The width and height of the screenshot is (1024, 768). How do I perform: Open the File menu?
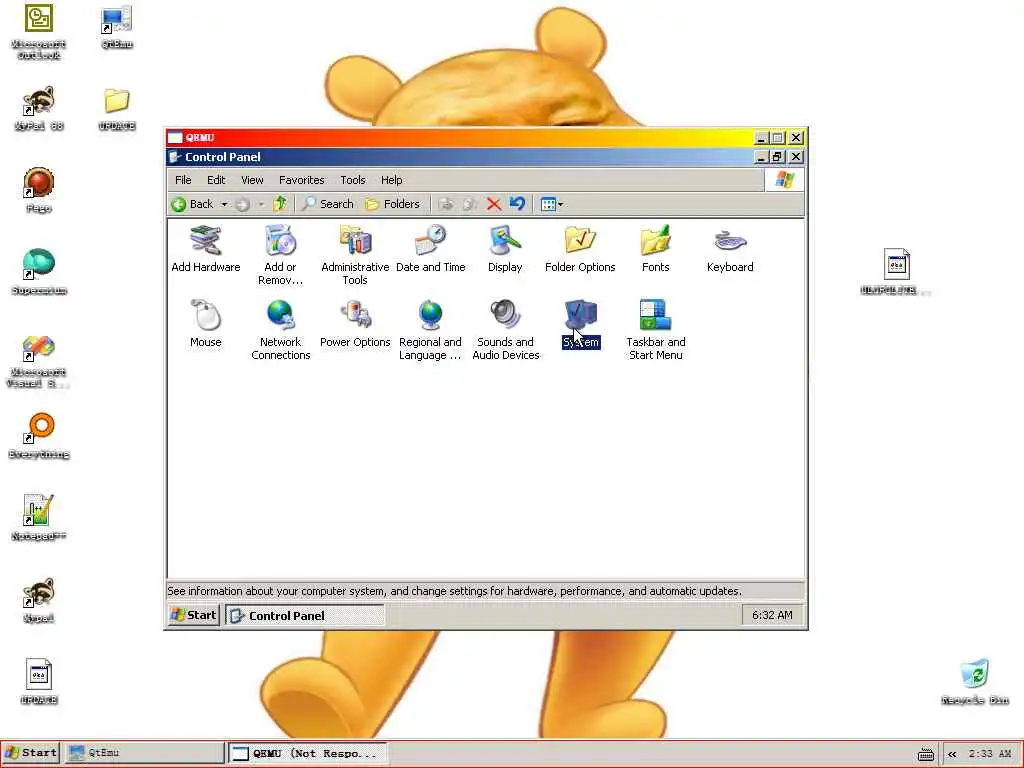point(183,180)
